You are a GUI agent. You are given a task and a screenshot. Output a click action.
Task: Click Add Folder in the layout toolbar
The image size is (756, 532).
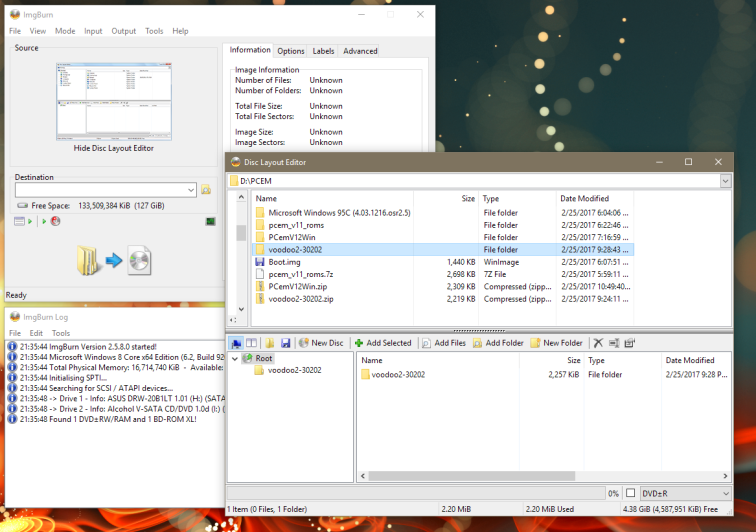point(499,343)
